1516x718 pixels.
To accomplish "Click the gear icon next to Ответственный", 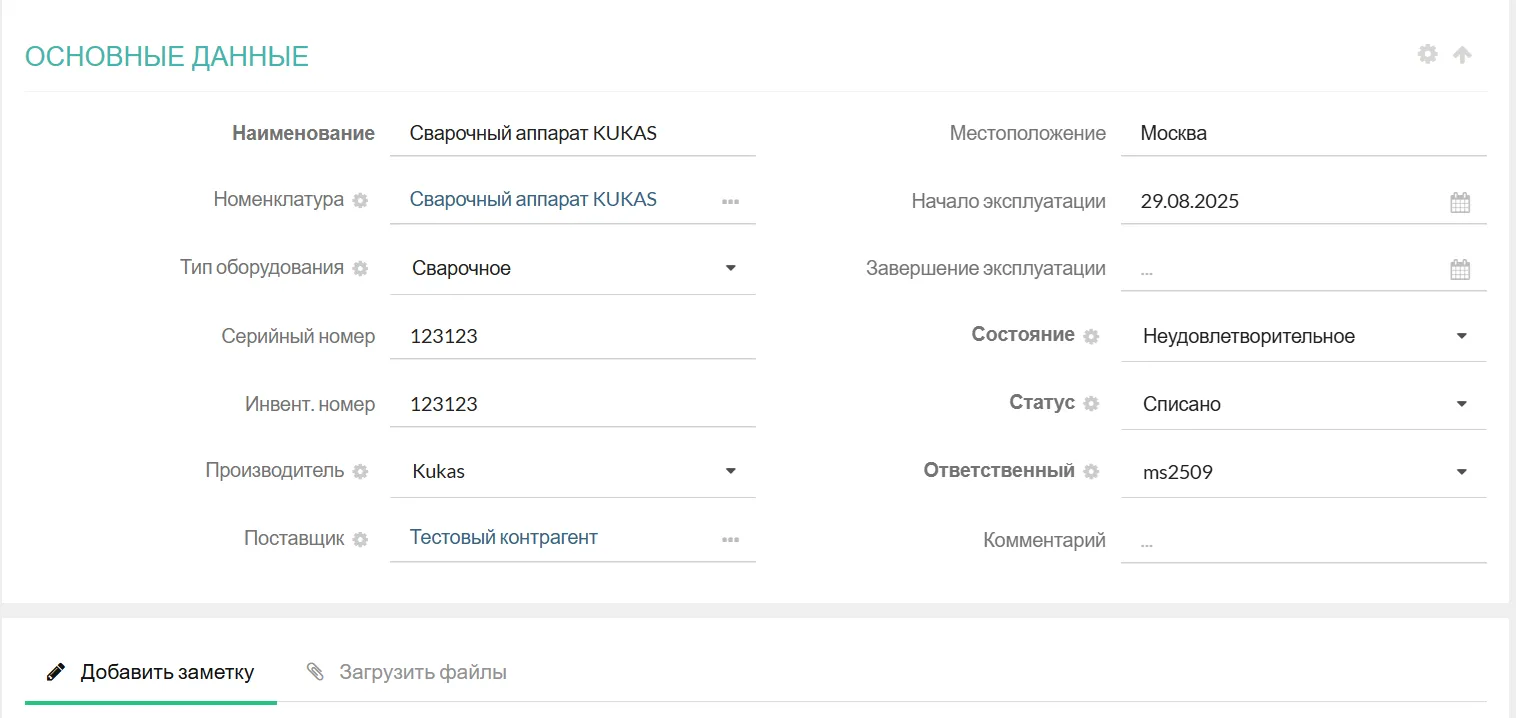I will (1091, 472).
